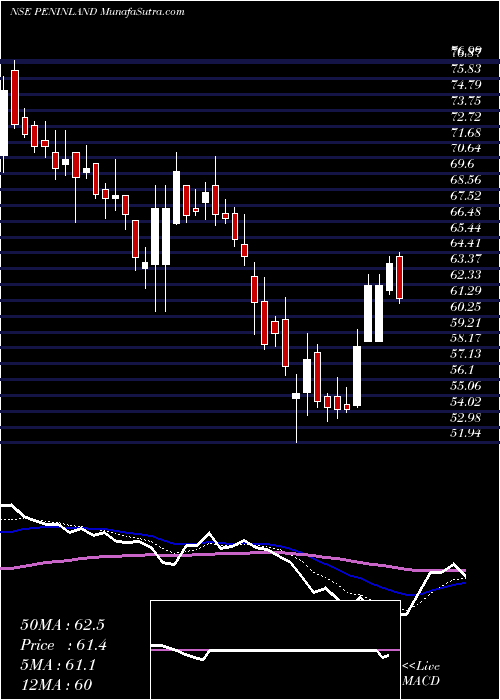500x700 pixels.
Task: Click the <<Live MACD label
Action: 421,674
